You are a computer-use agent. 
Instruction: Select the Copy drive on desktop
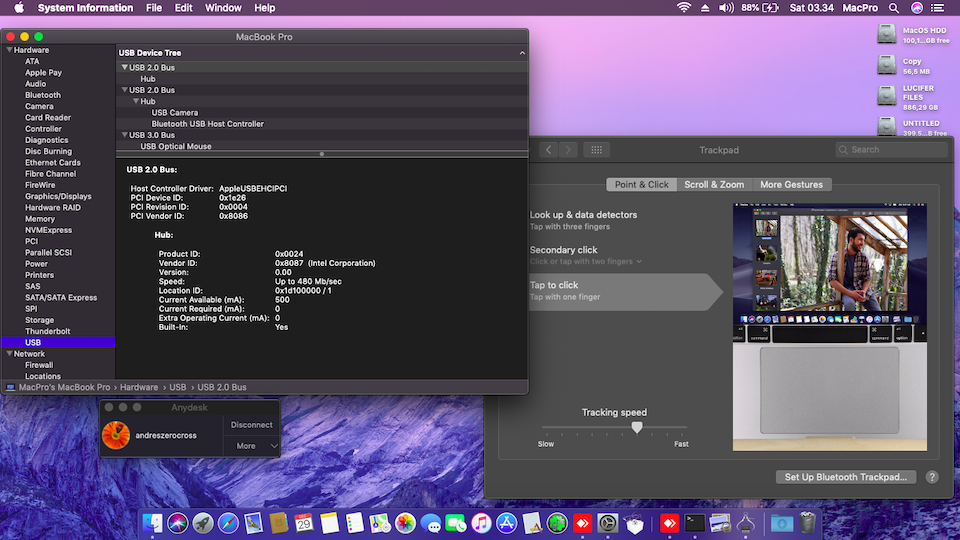887,64
